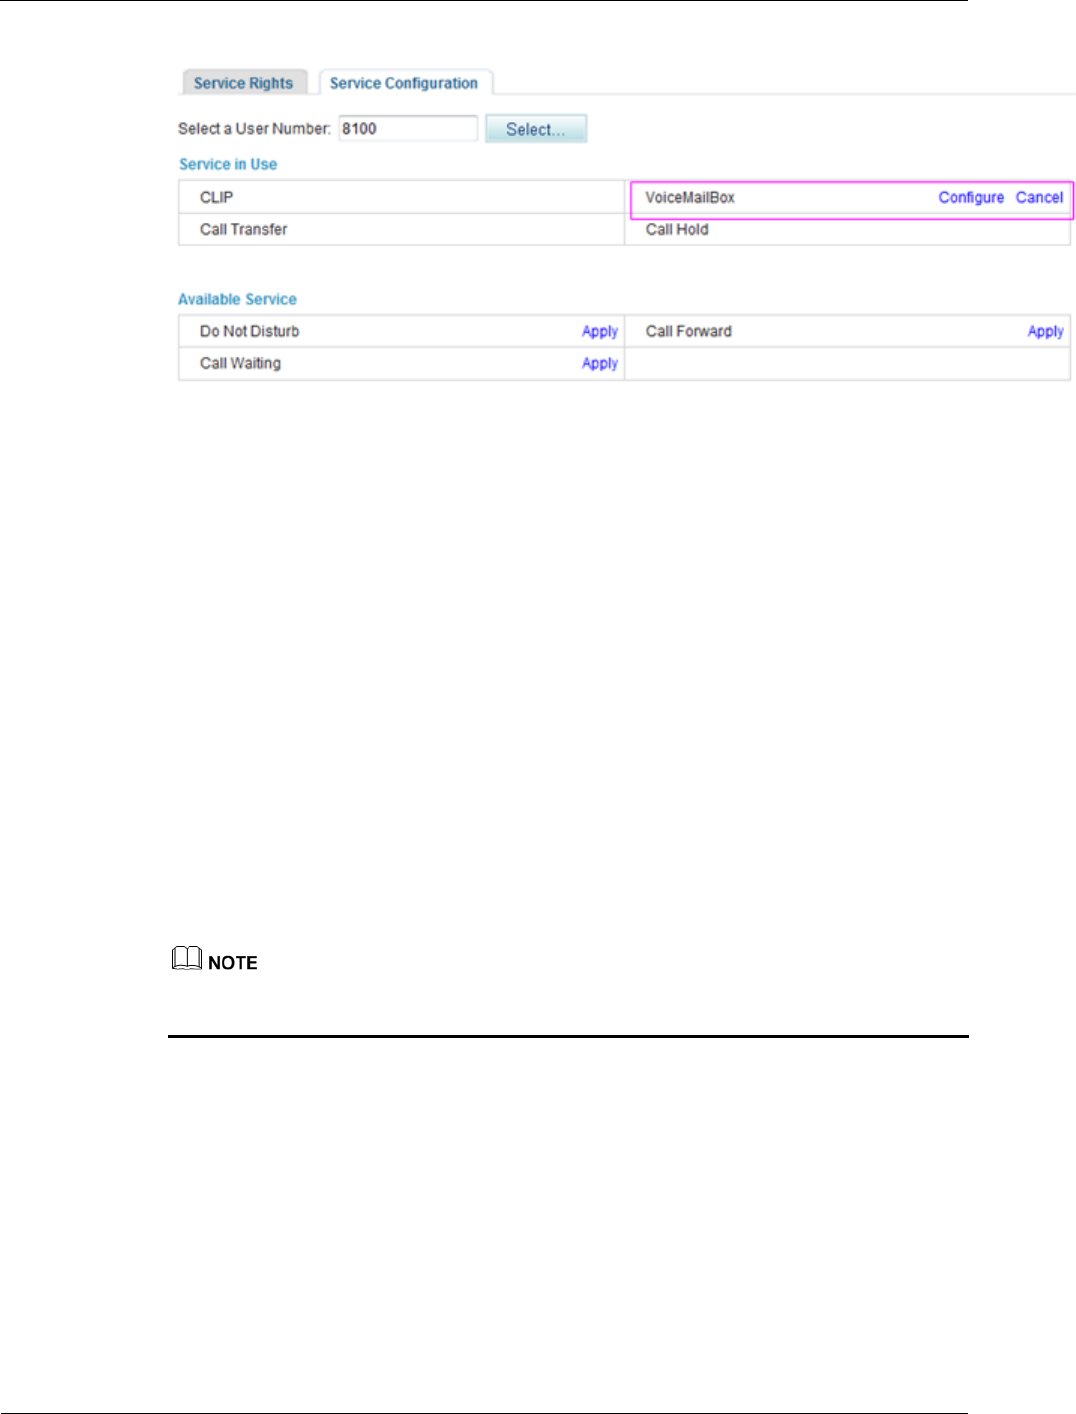Click the Do Not Disturb label
This screenshot has height=1414, width=1076.
tap(249, 331)
